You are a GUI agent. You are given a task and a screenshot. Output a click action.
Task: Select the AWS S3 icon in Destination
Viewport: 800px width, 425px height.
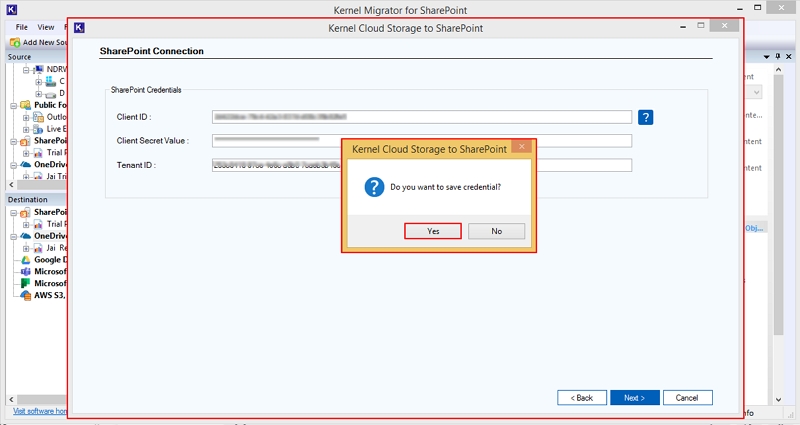pos(26,295)
